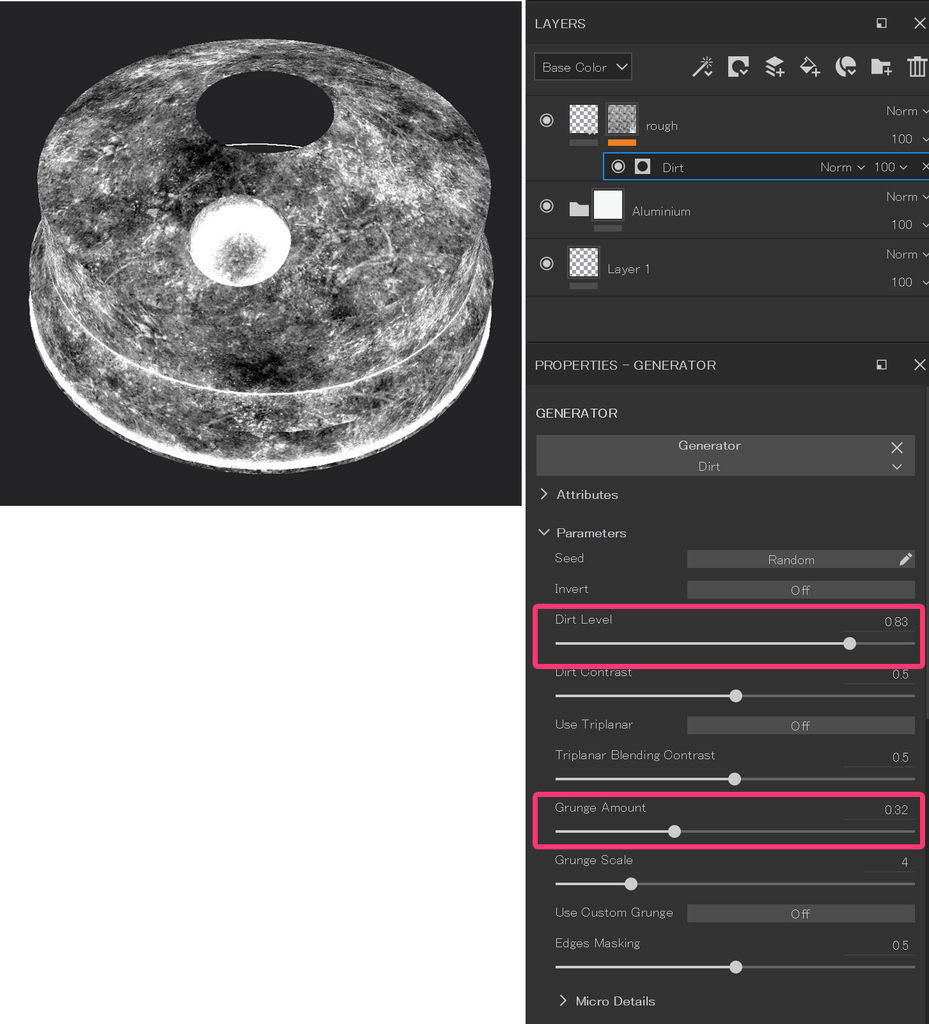This screenshot has height=1024, width=929.
Task: Click the Grunge Amount value field 0.32
Action: tap(896, 810)
